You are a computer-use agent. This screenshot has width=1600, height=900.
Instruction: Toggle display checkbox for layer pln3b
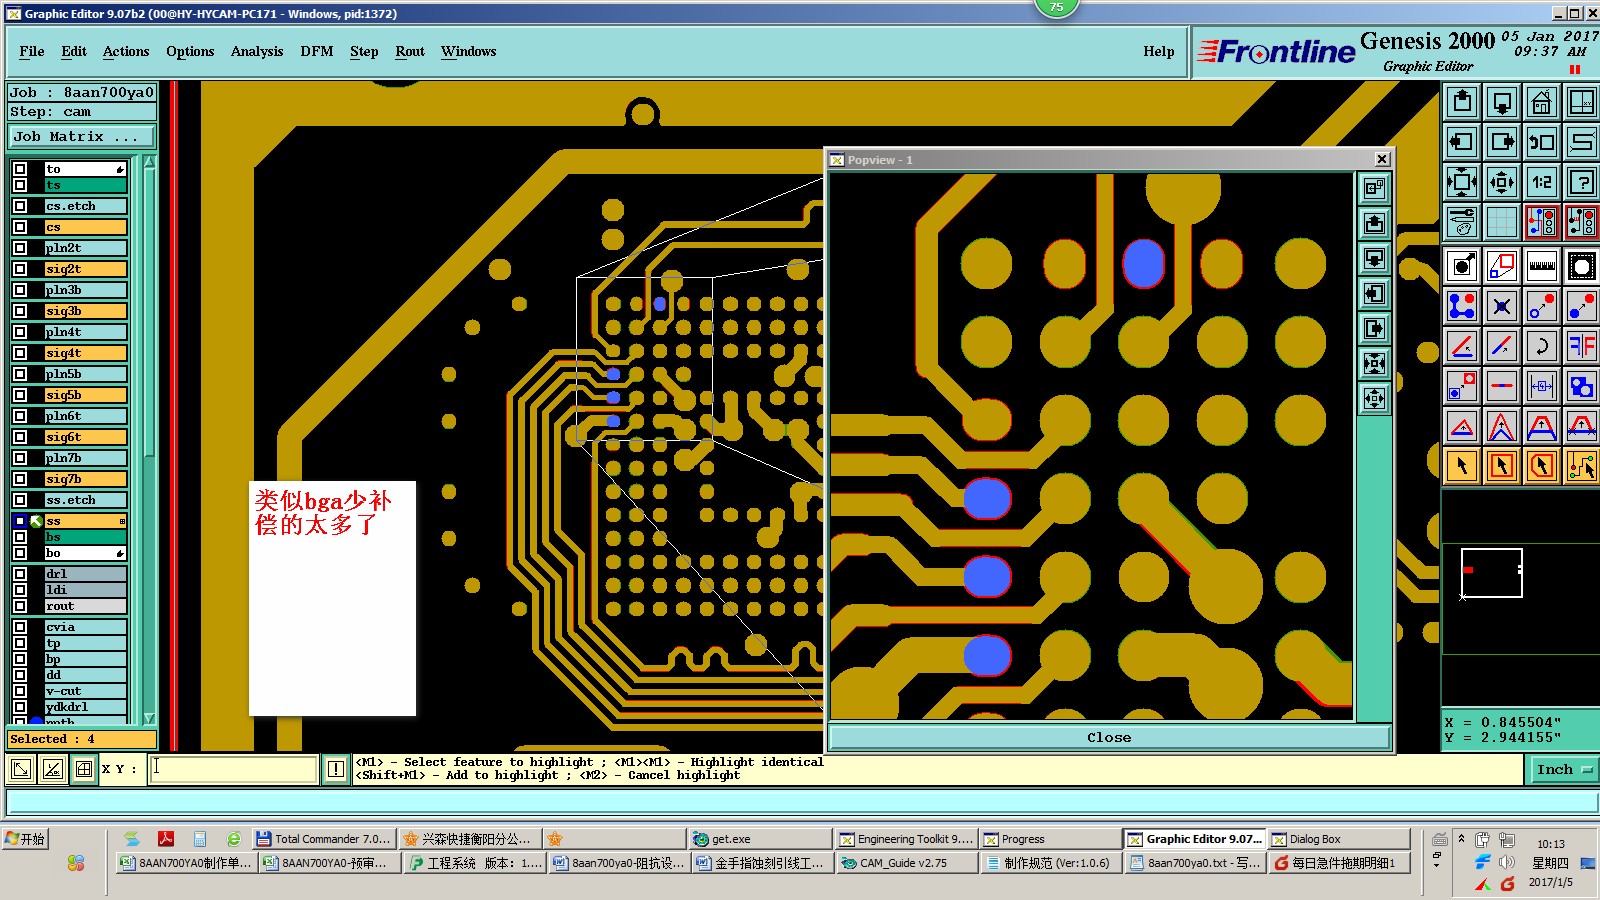[x=20, y=290]
